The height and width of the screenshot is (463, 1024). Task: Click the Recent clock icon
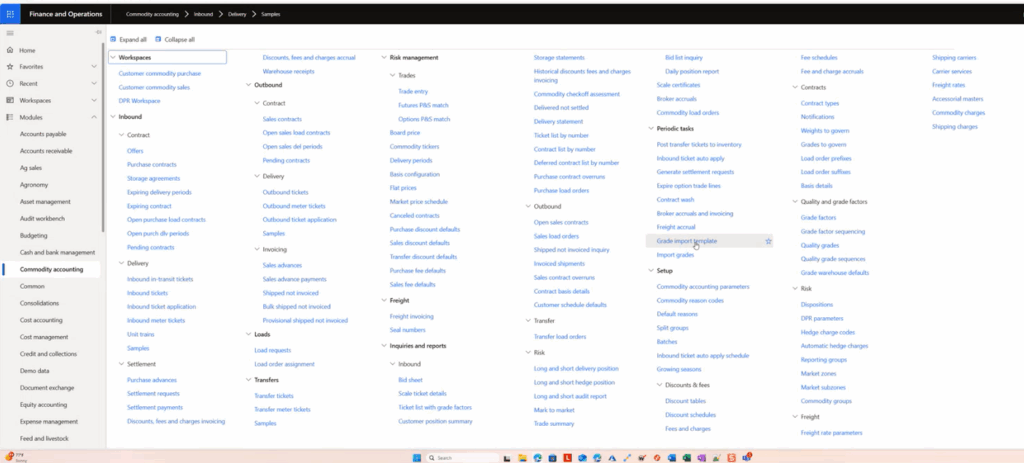[x=10, y=84]
